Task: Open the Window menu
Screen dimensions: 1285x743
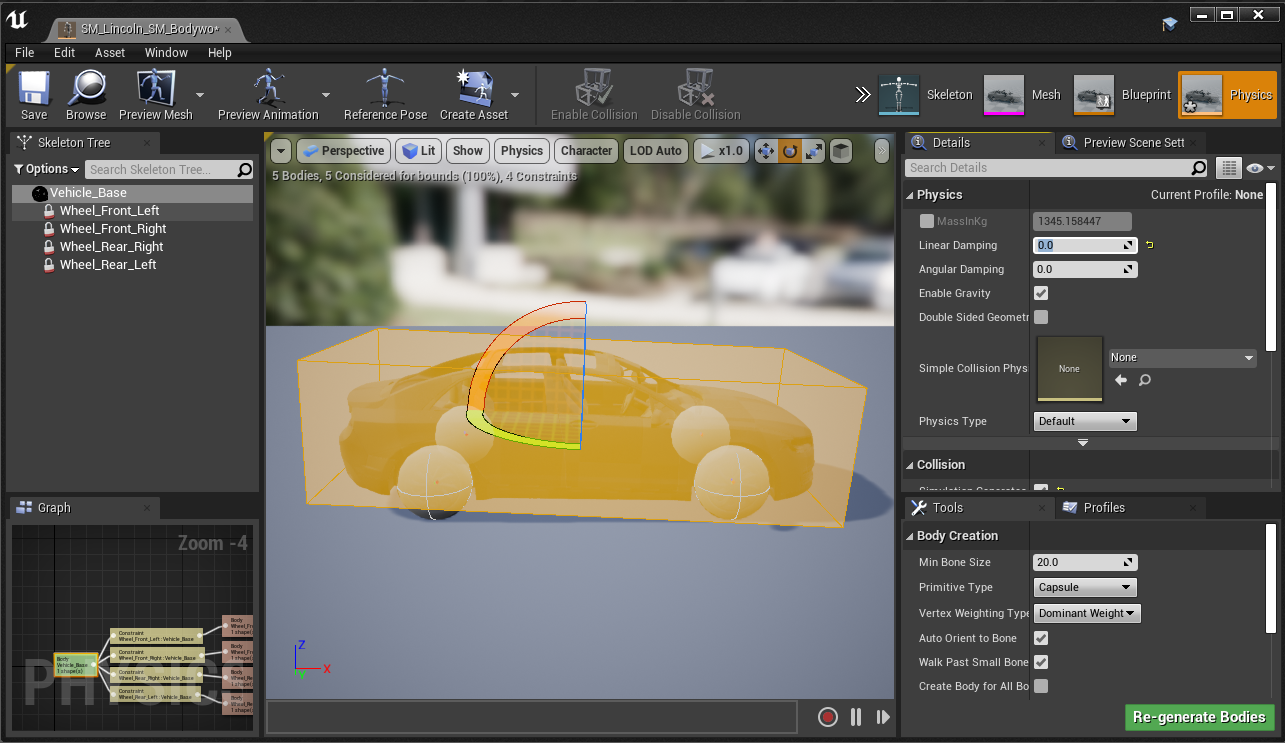Action: coord(166,52)
